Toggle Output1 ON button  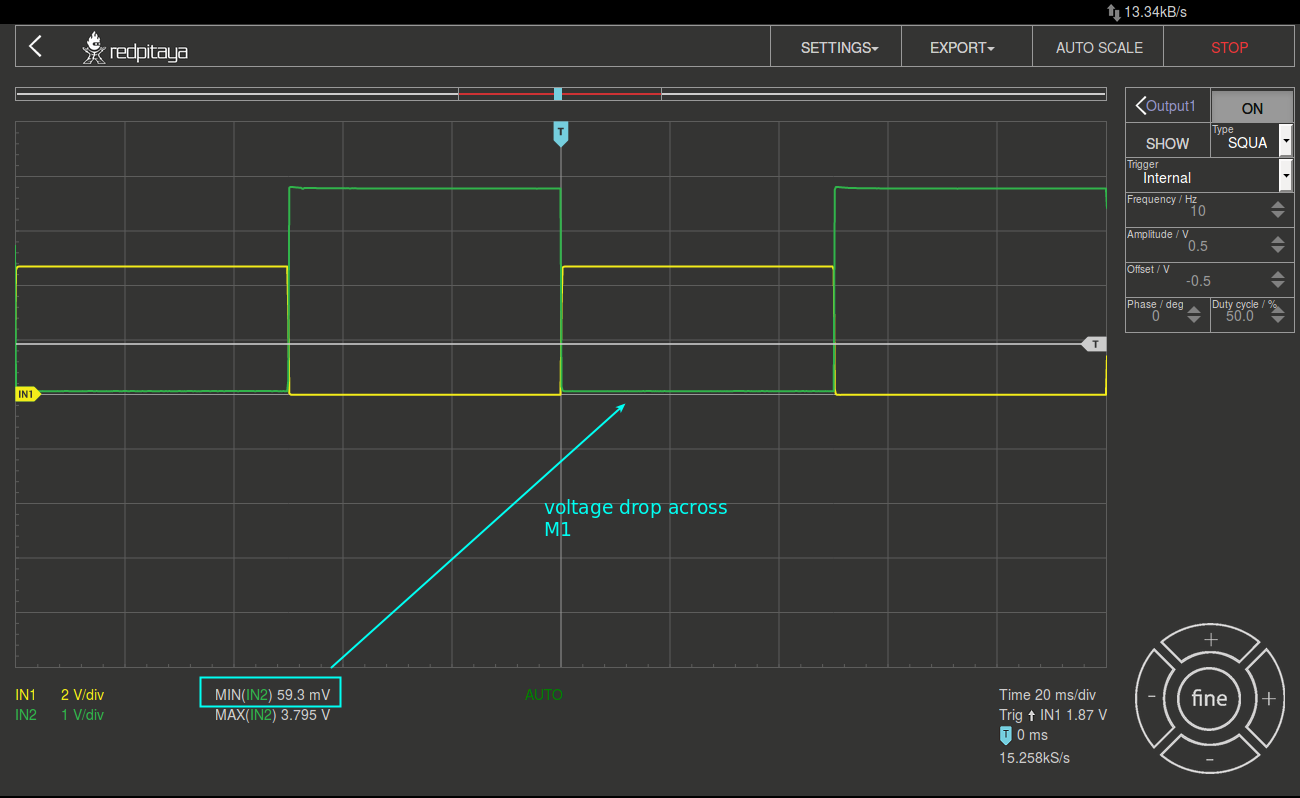(x=1252, y=107)
